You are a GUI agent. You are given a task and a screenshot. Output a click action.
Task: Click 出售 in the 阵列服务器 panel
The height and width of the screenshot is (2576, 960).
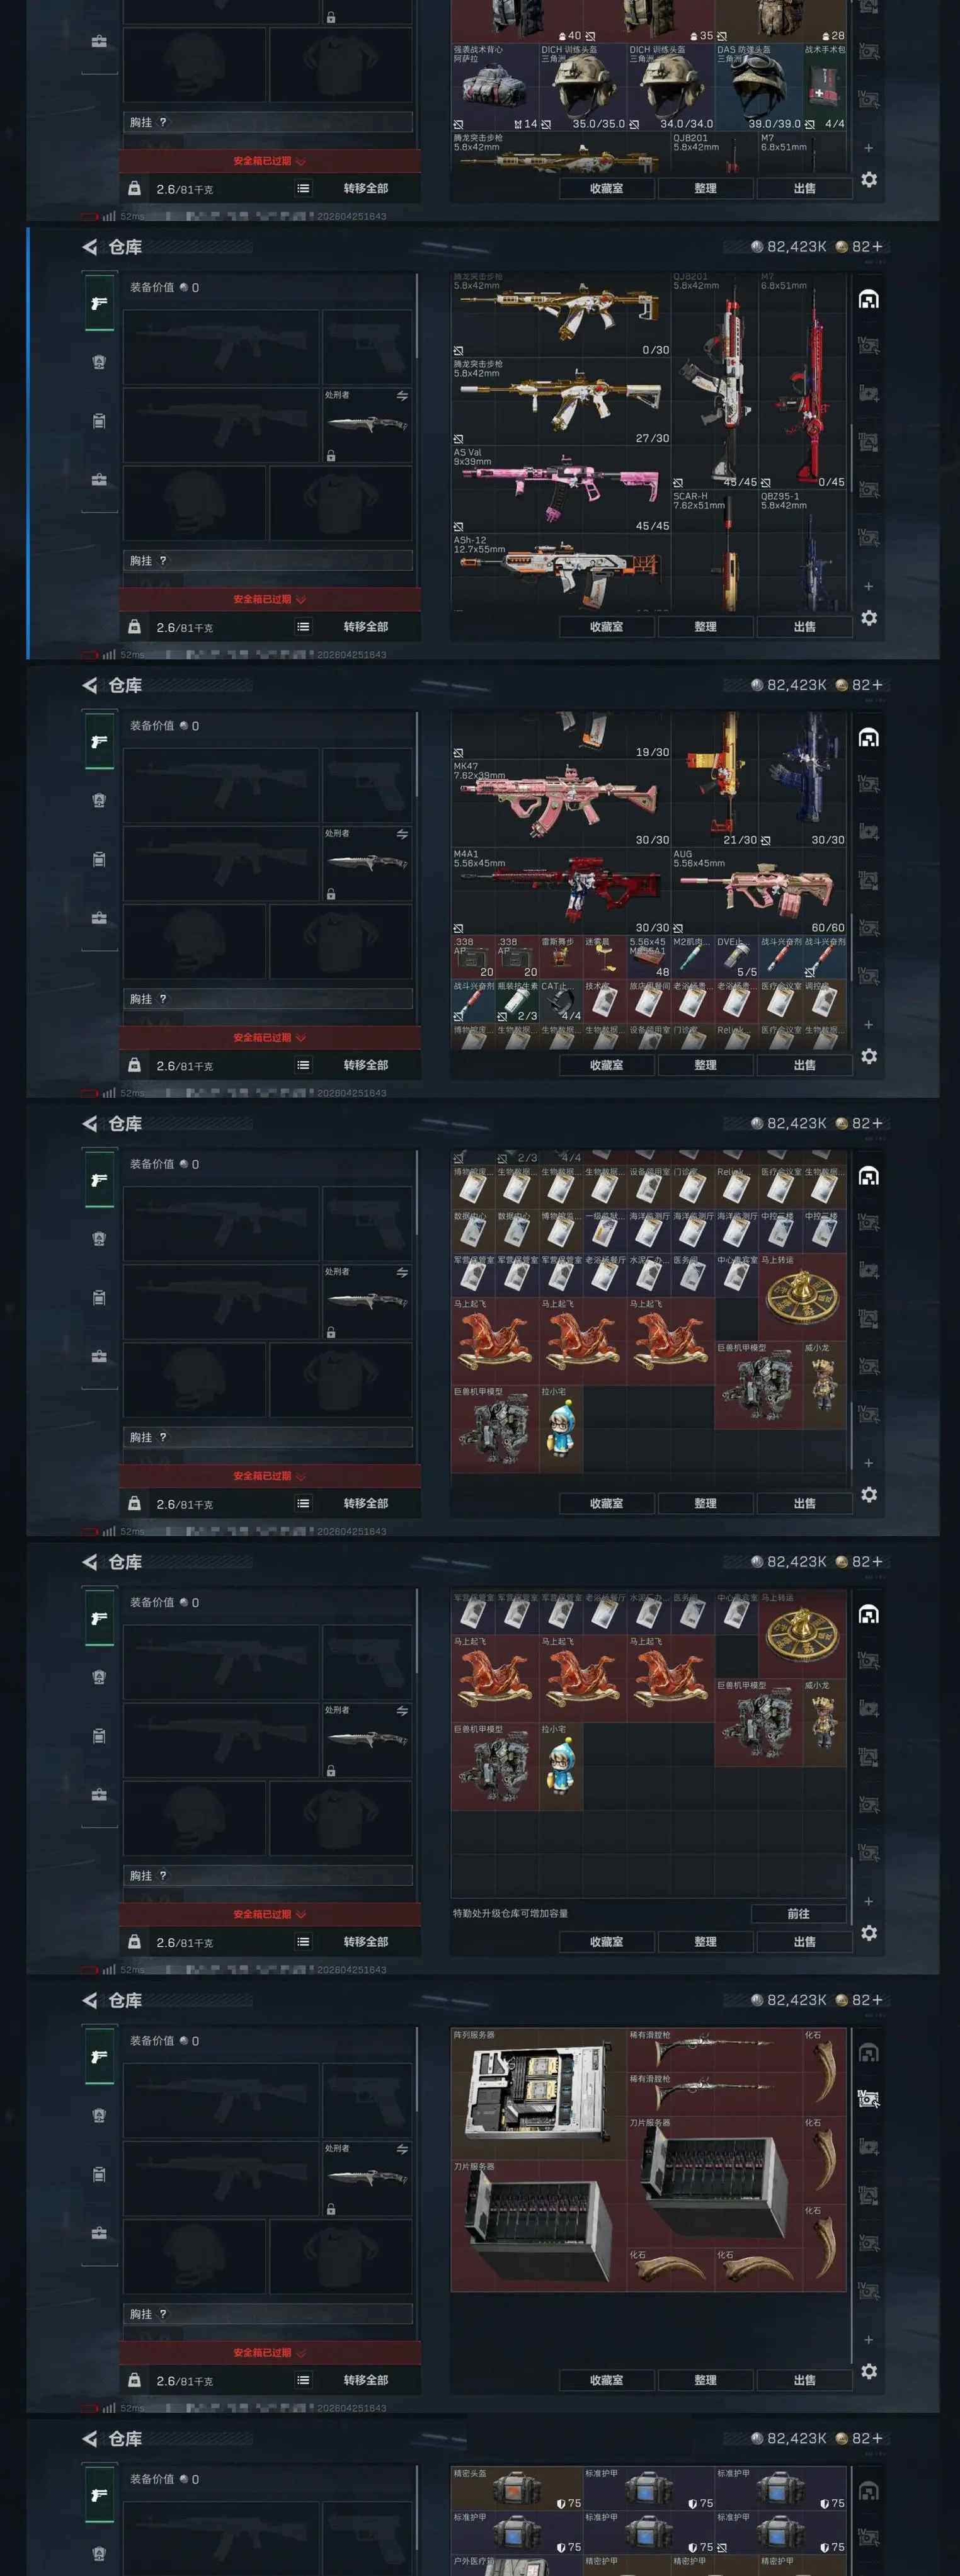[804, 2380]
